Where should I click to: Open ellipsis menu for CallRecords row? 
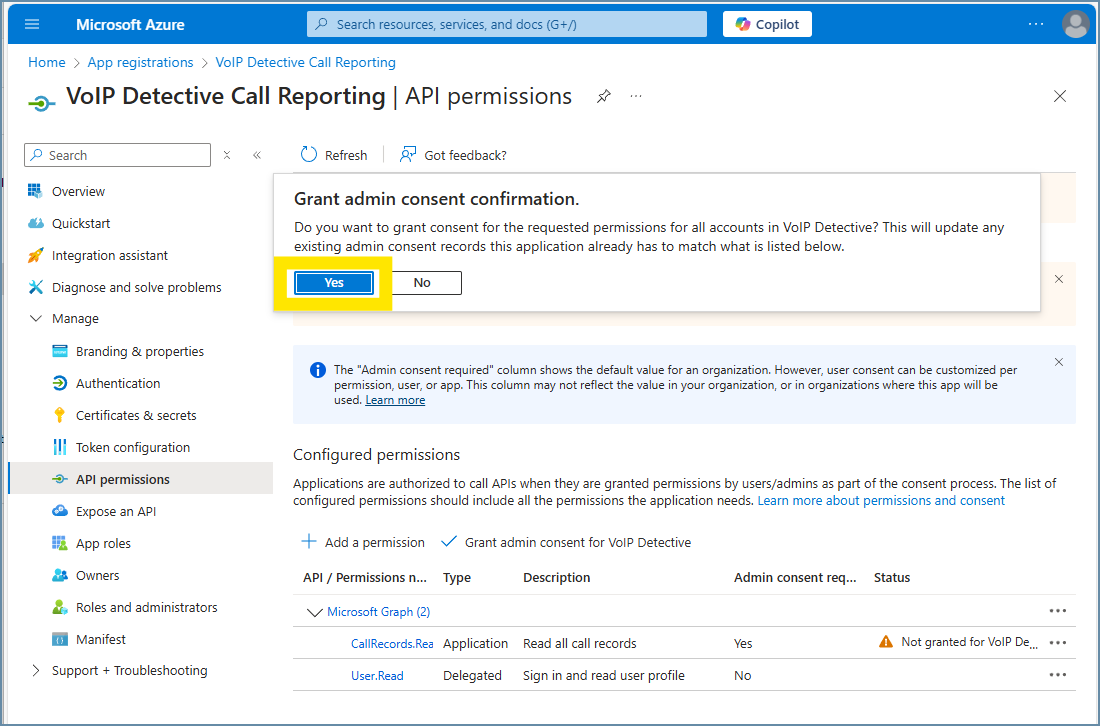pyautogui.click(x=1058, y=643)
